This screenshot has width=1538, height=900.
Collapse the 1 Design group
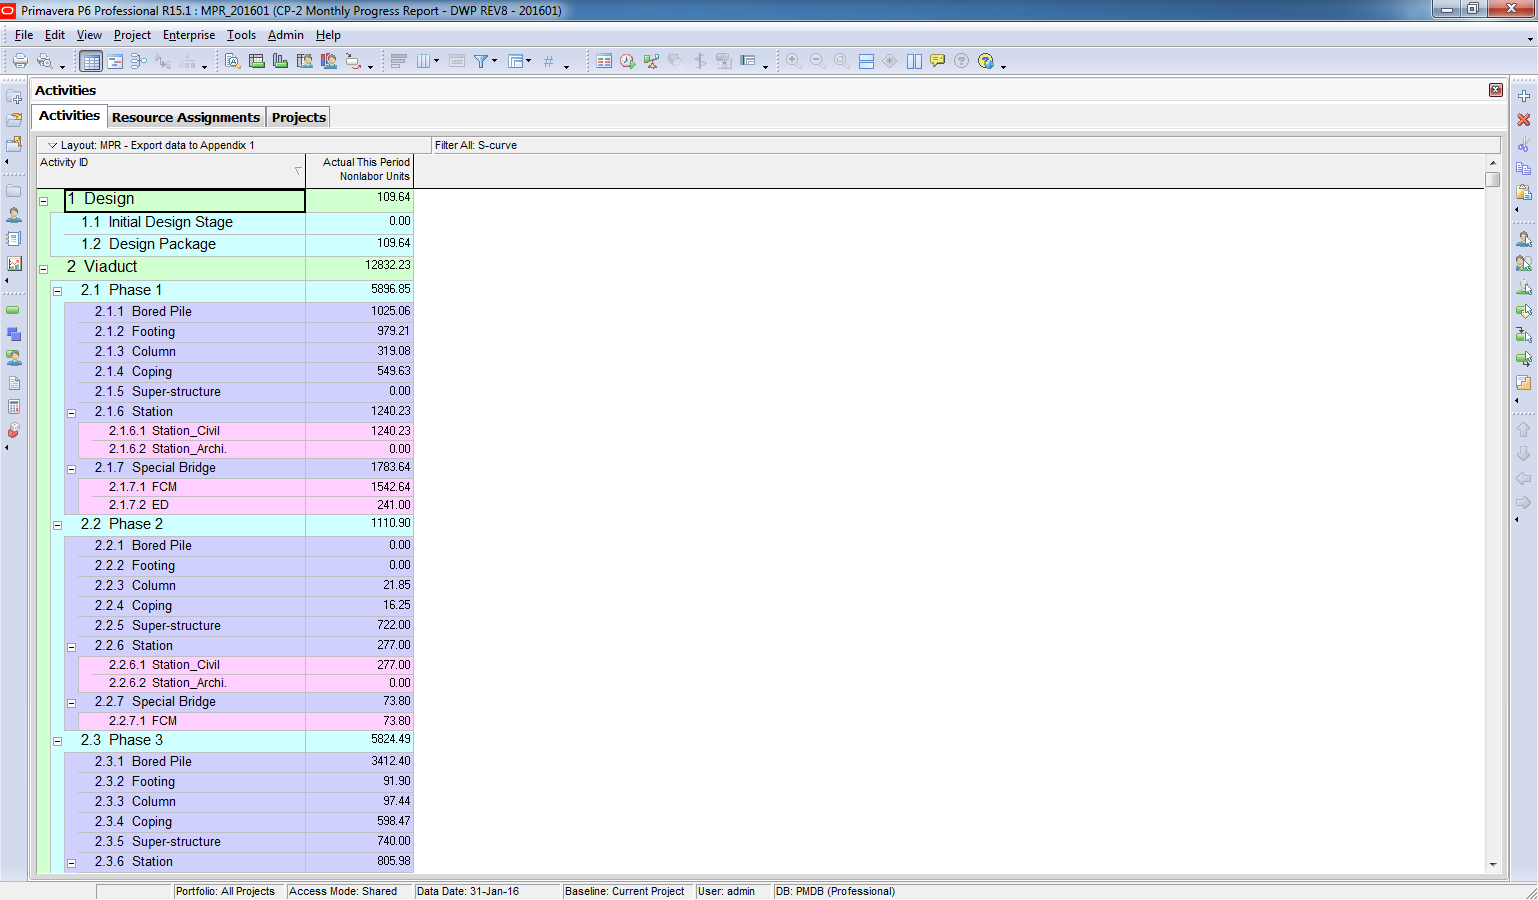(44, 201)
